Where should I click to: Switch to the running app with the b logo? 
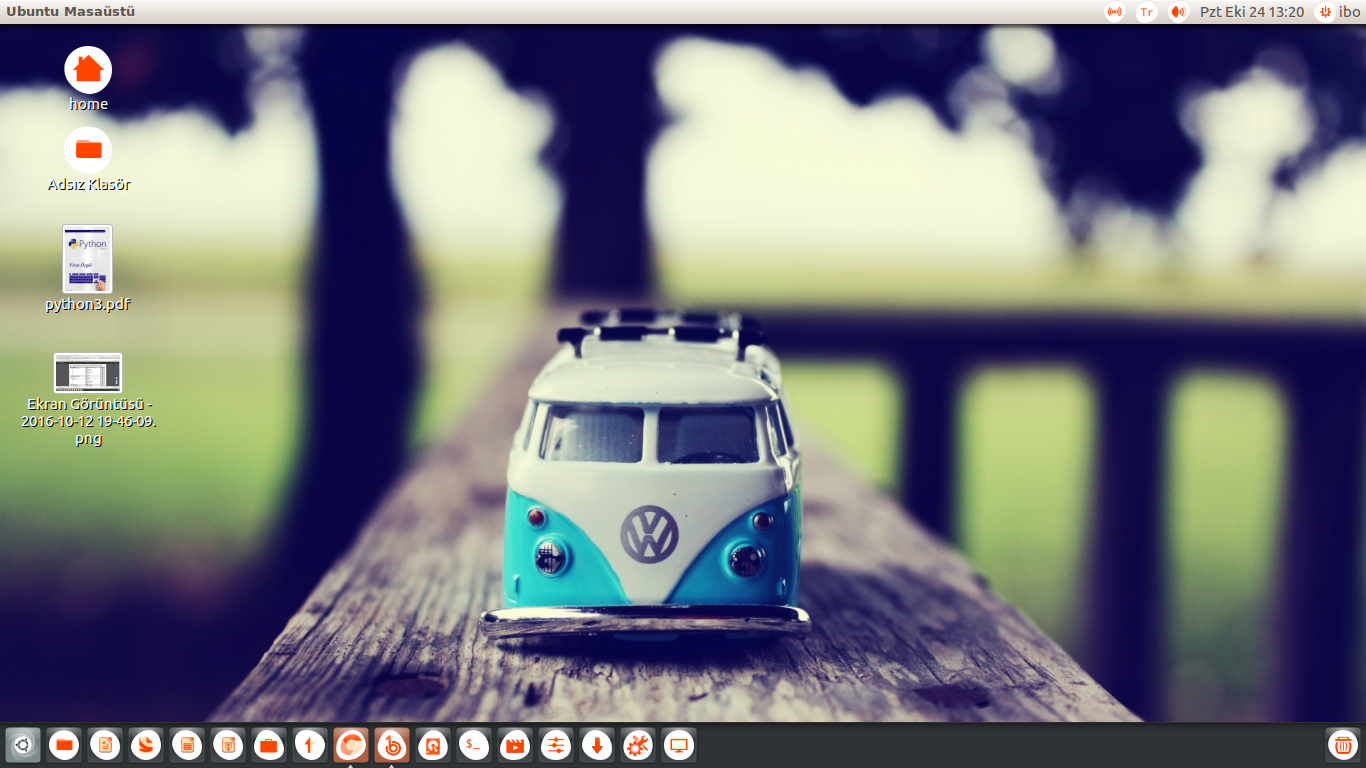[392, 745]
